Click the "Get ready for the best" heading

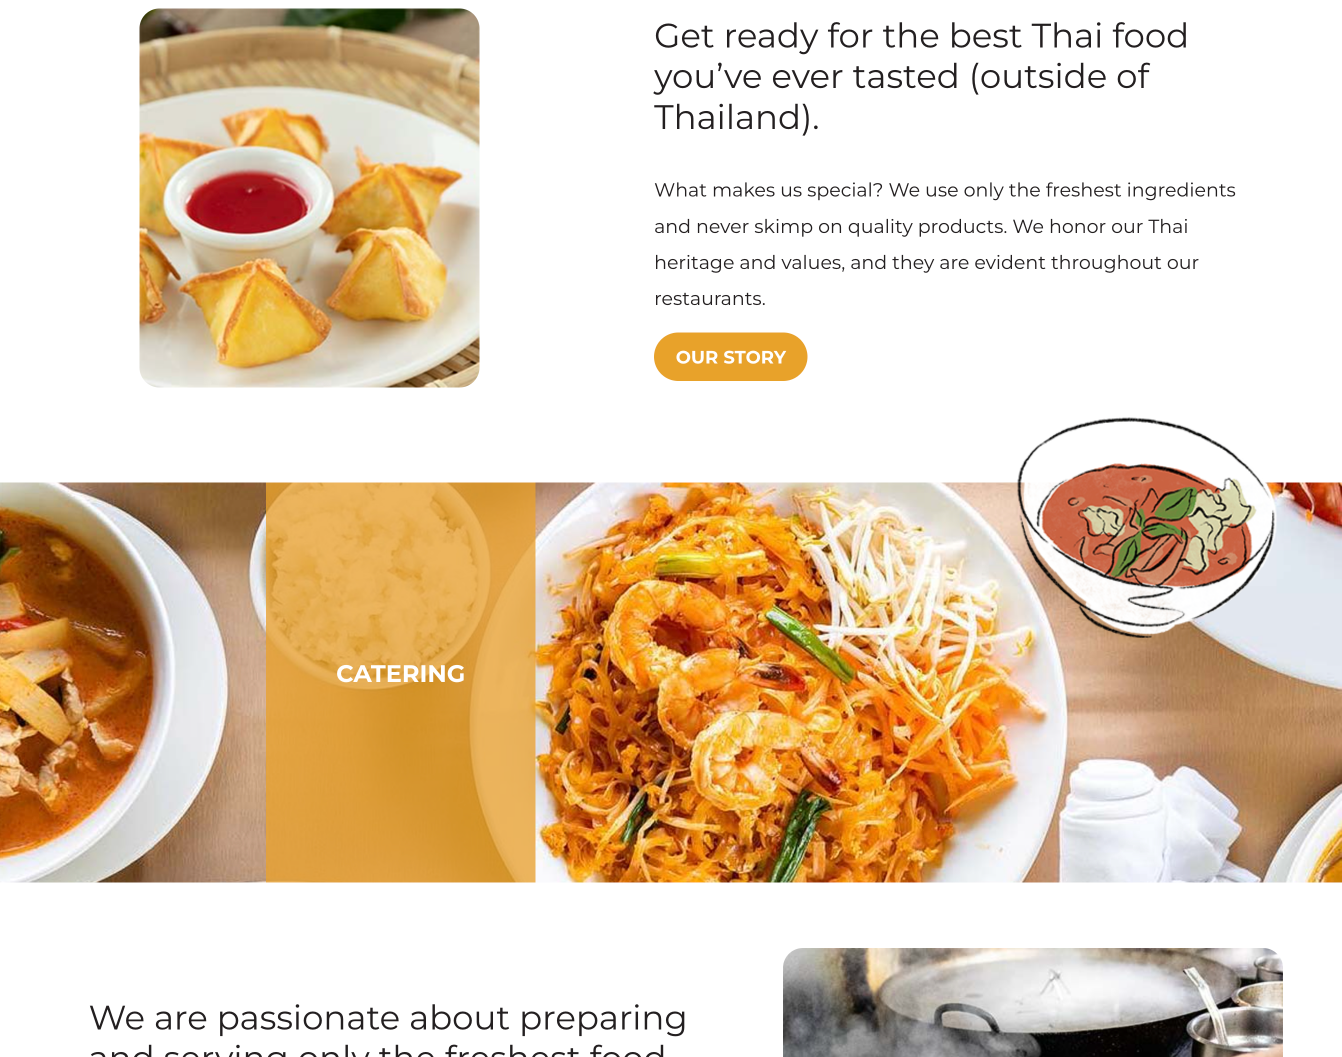tap(920, 77)
